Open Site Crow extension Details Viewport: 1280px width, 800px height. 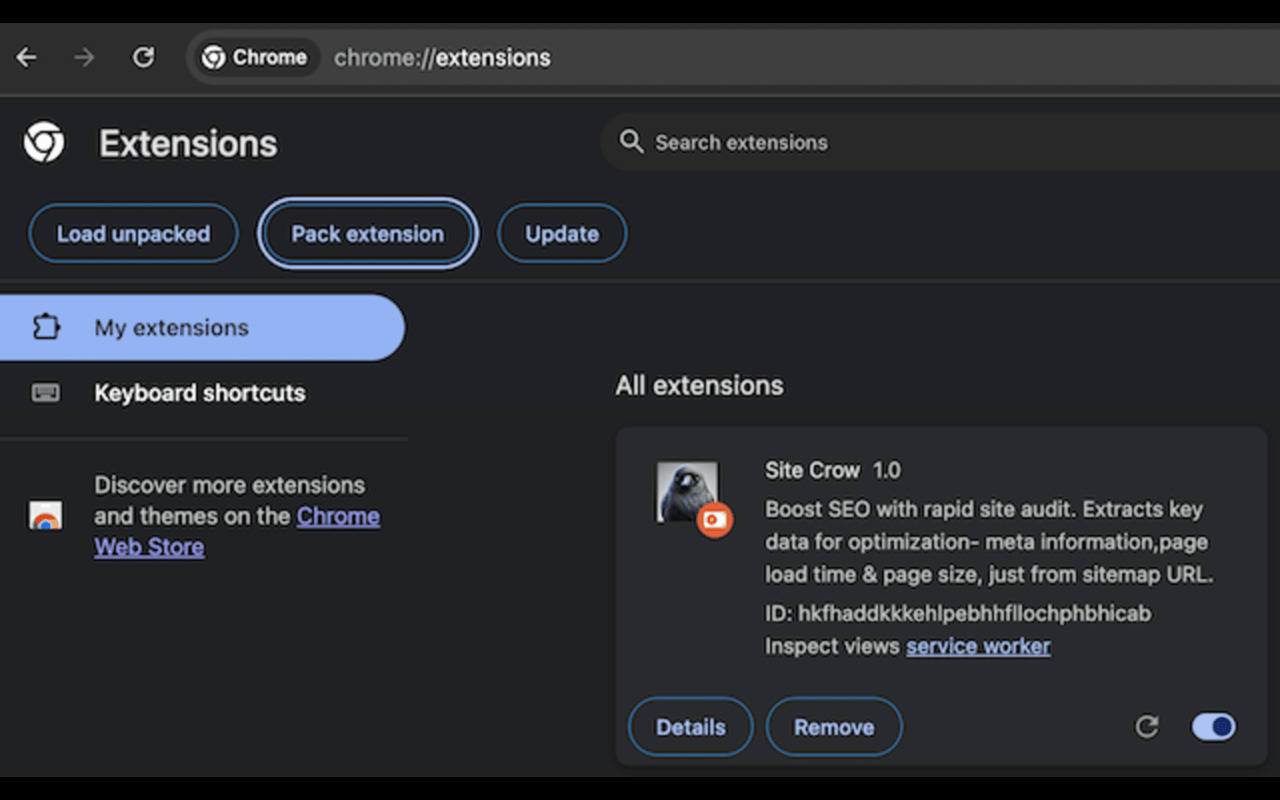point(690,727)
